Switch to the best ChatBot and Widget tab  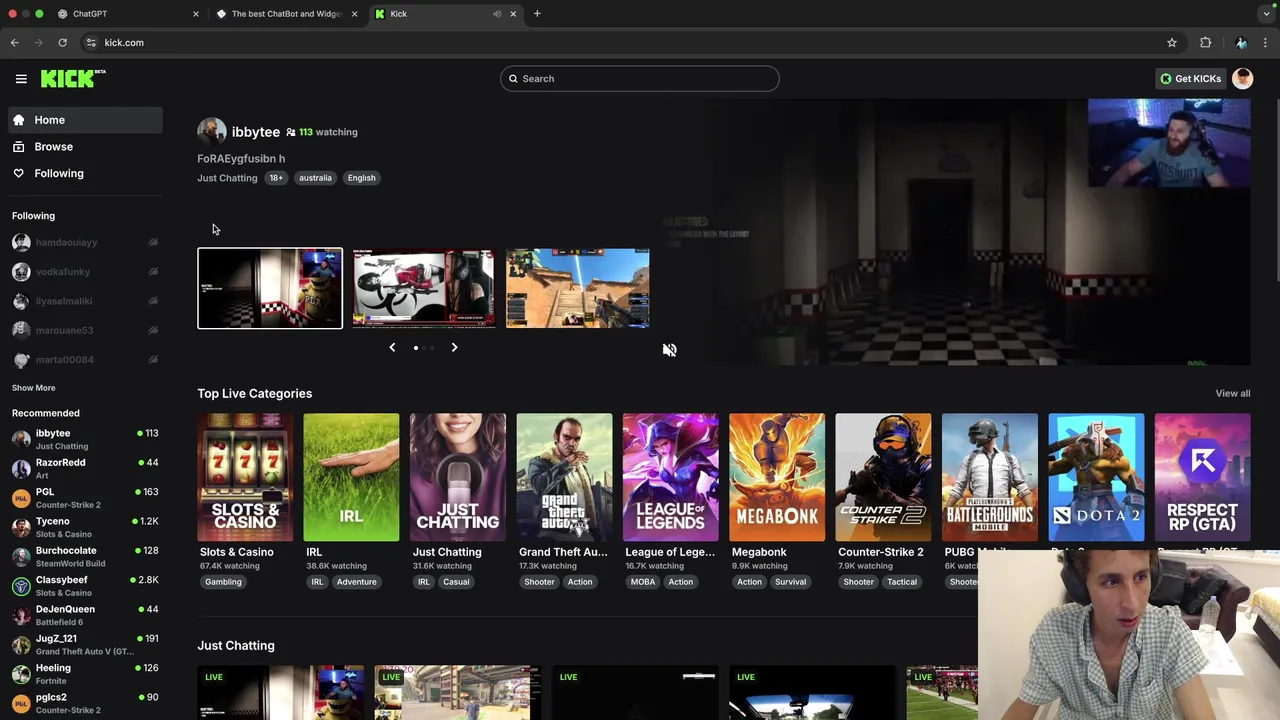tap(285, 14)
